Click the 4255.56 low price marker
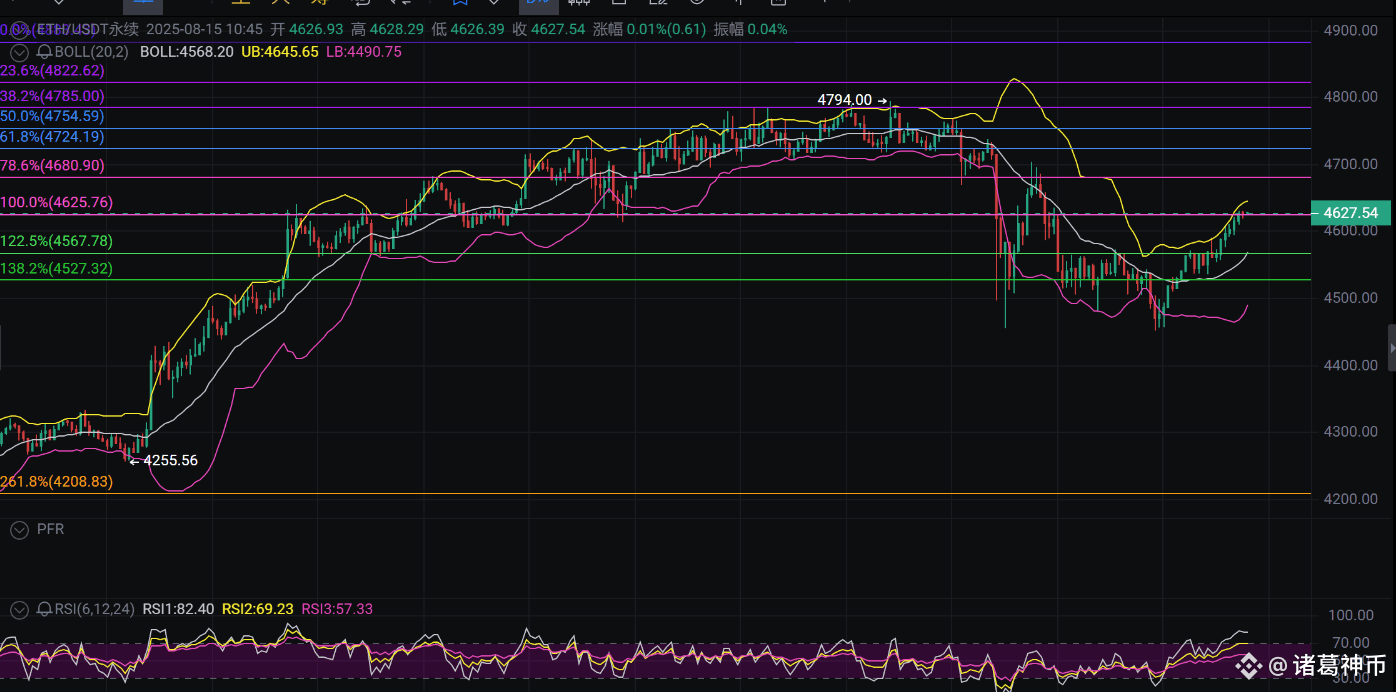 point(165,461)
